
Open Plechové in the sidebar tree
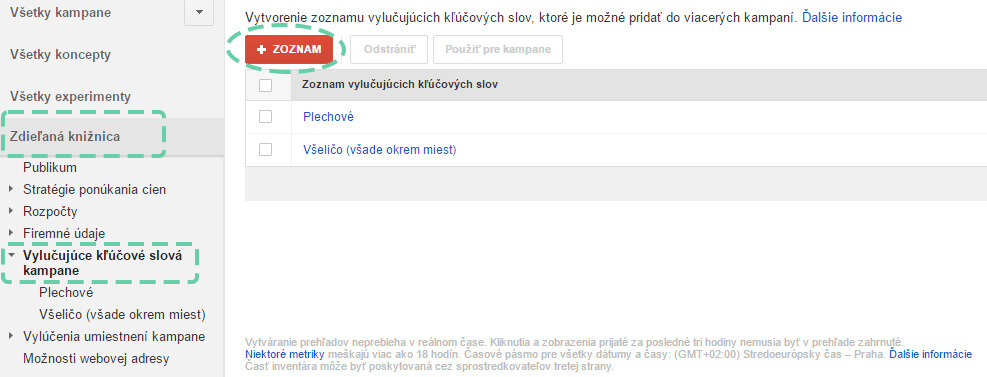click(66, 293)
